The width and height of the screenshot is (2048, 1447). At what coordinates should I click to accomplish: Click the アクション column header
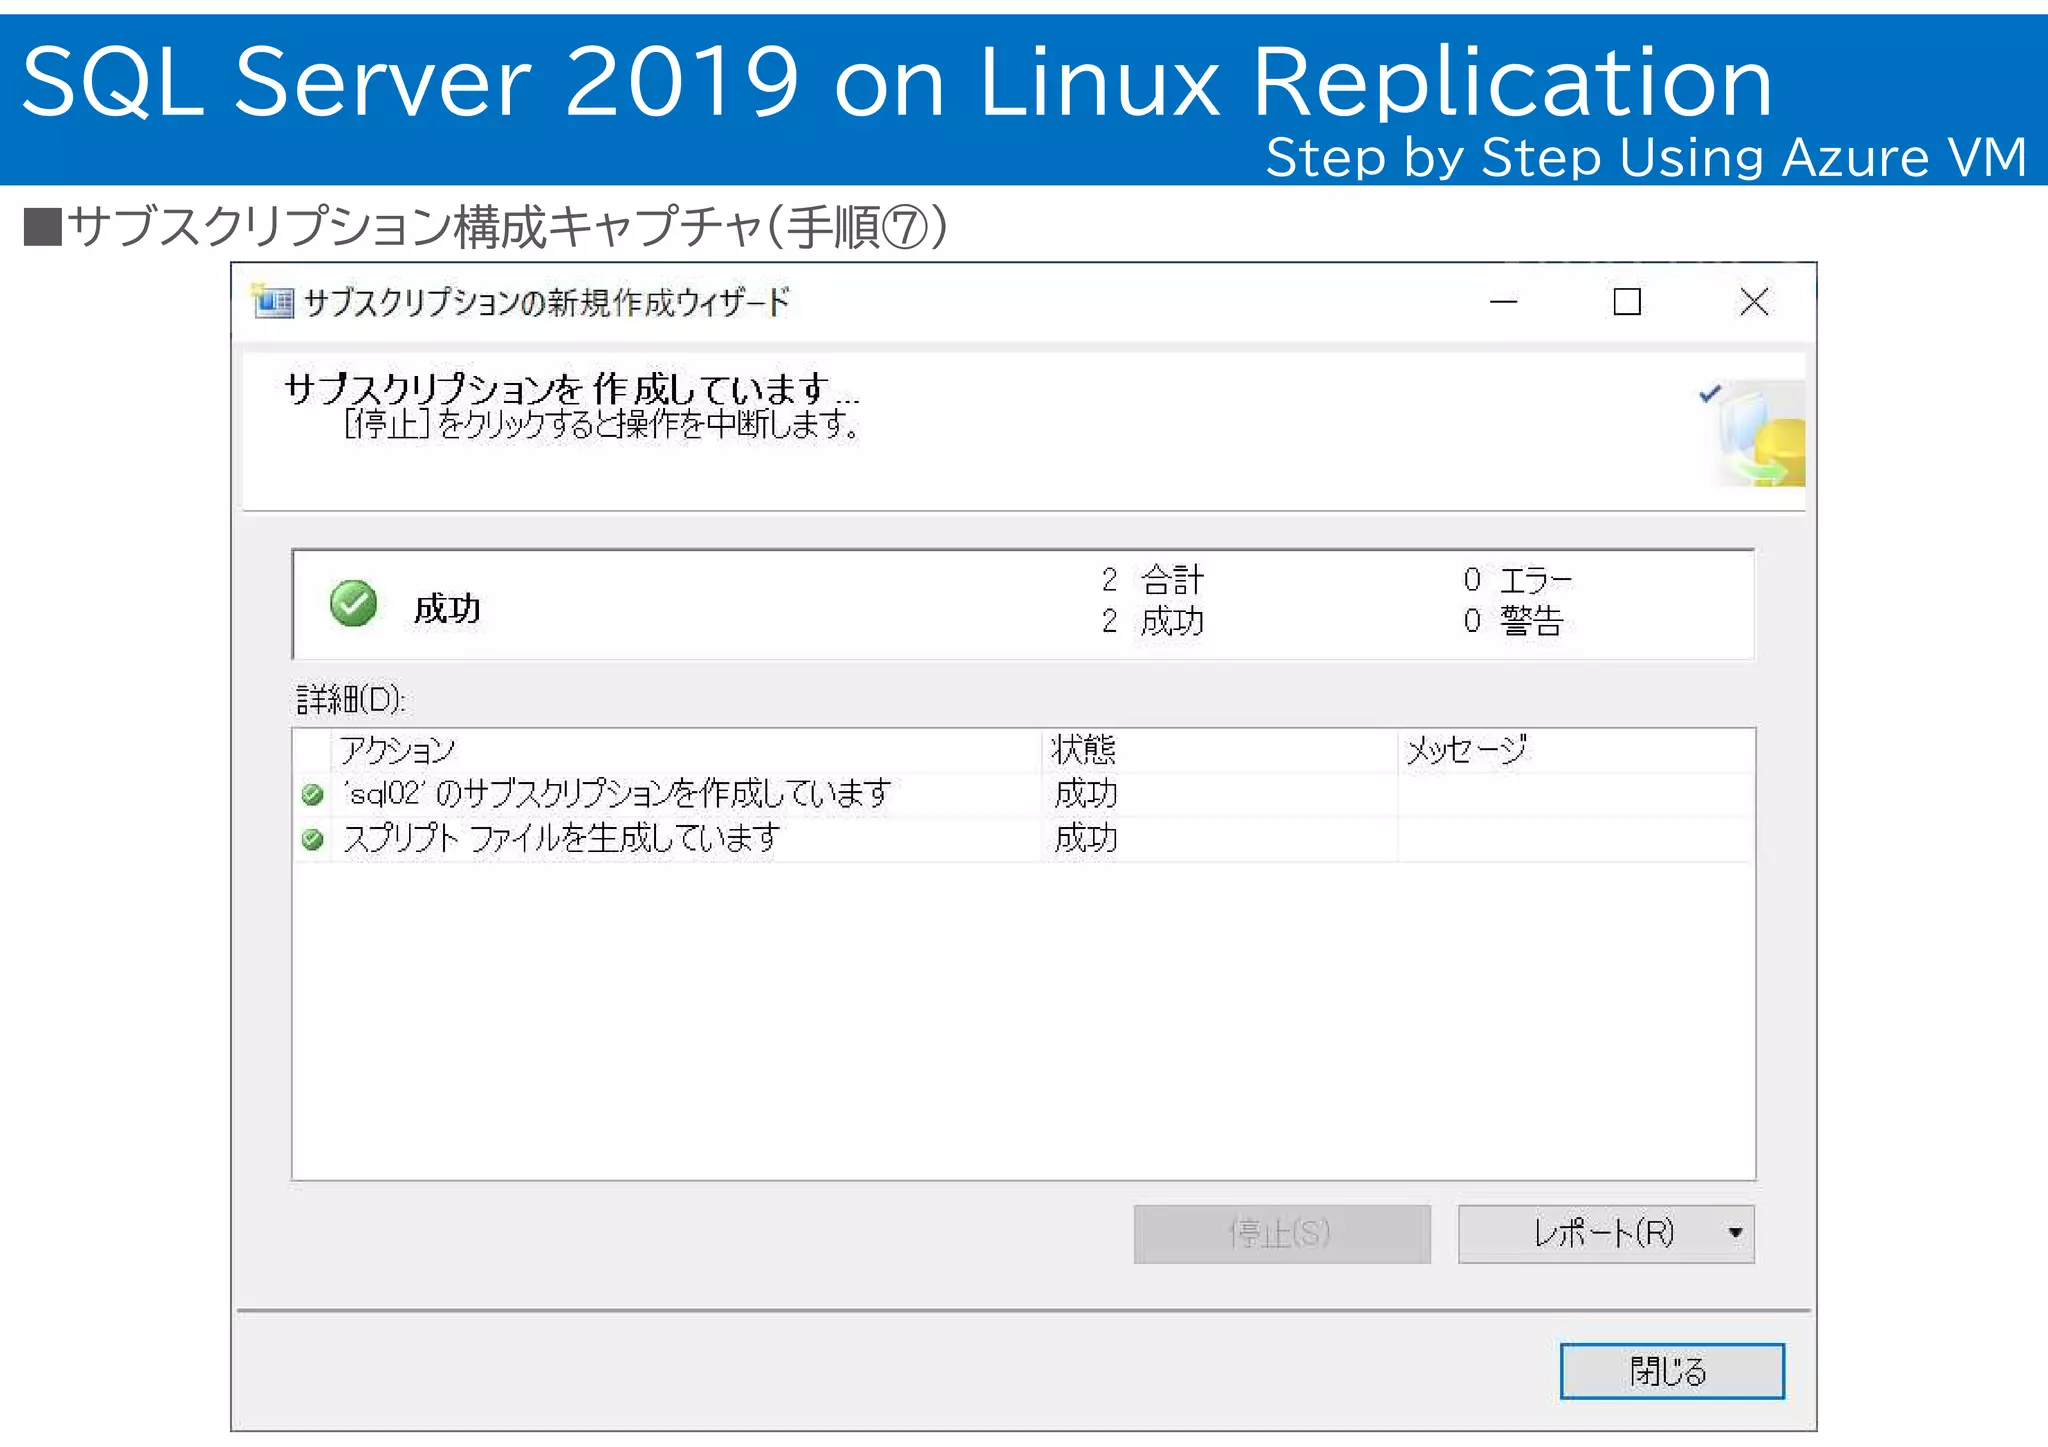point(686,750)
